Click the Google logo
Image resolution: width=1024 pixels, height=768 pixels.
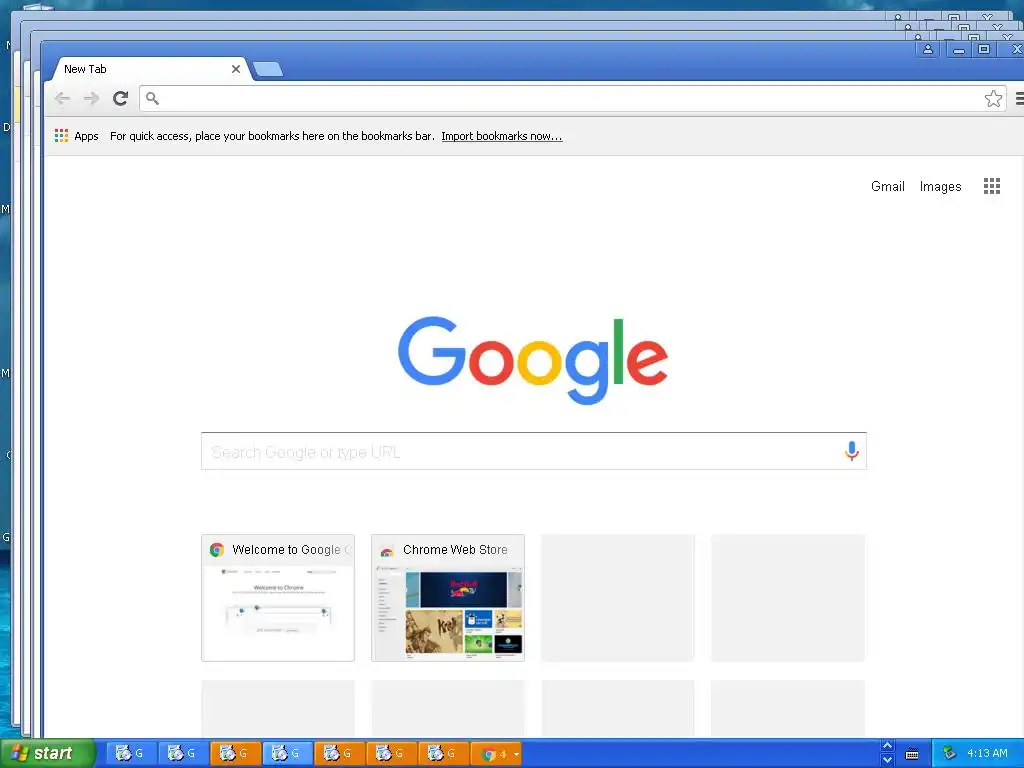[x=533, y=360]
